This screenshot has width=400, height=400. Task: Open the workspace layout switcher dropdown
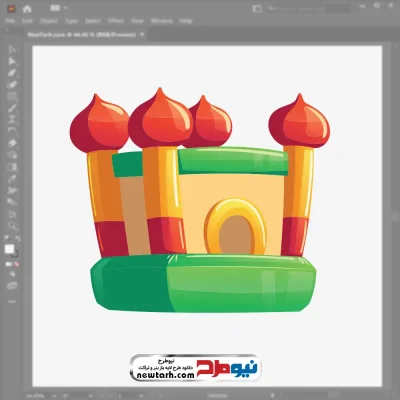(x=59, y=8)
